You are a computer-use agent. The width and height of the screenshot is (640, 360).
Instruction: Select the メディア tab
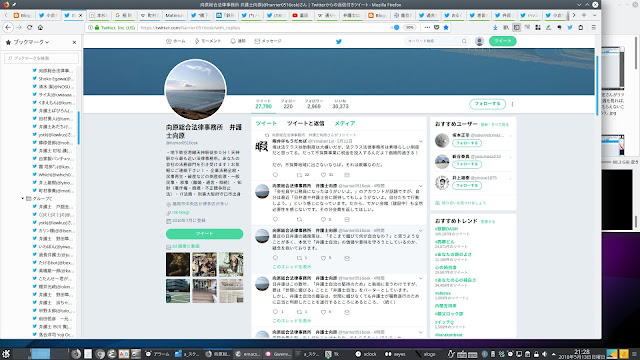click(x=345, y=123)
